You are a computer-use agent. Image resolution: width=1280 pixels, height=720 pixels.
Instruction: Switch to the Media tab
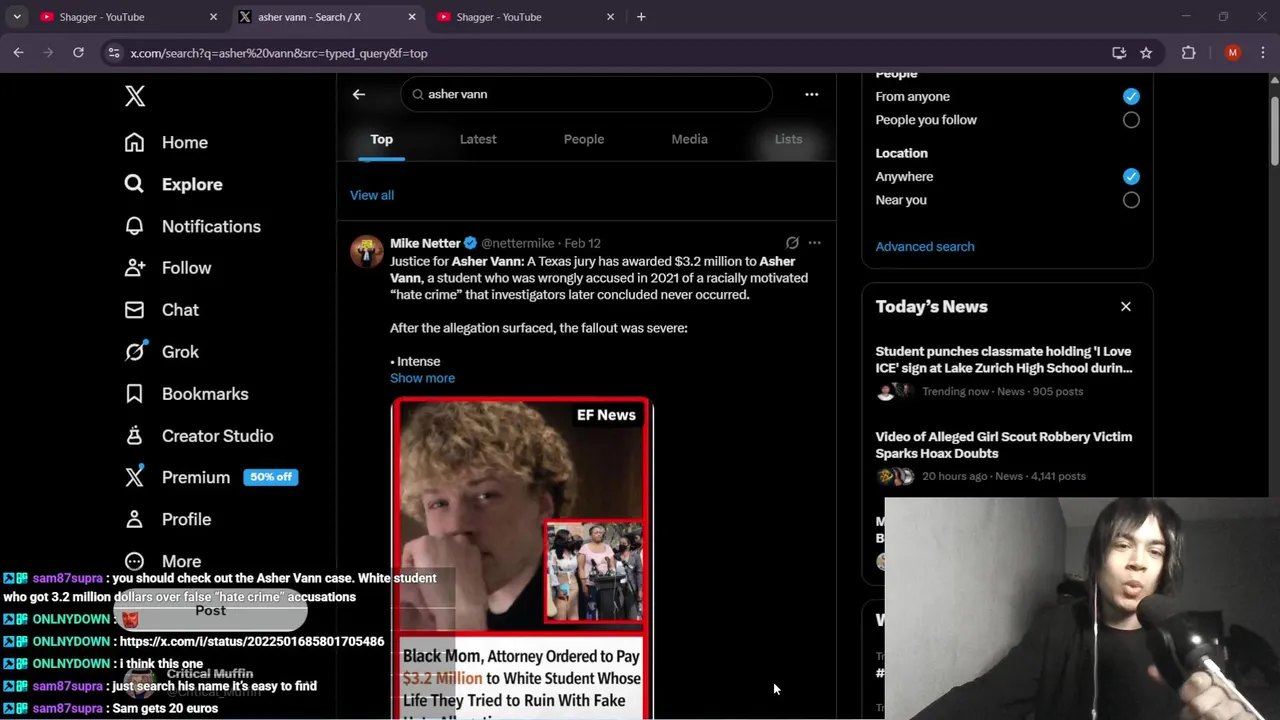coord(689,139)
